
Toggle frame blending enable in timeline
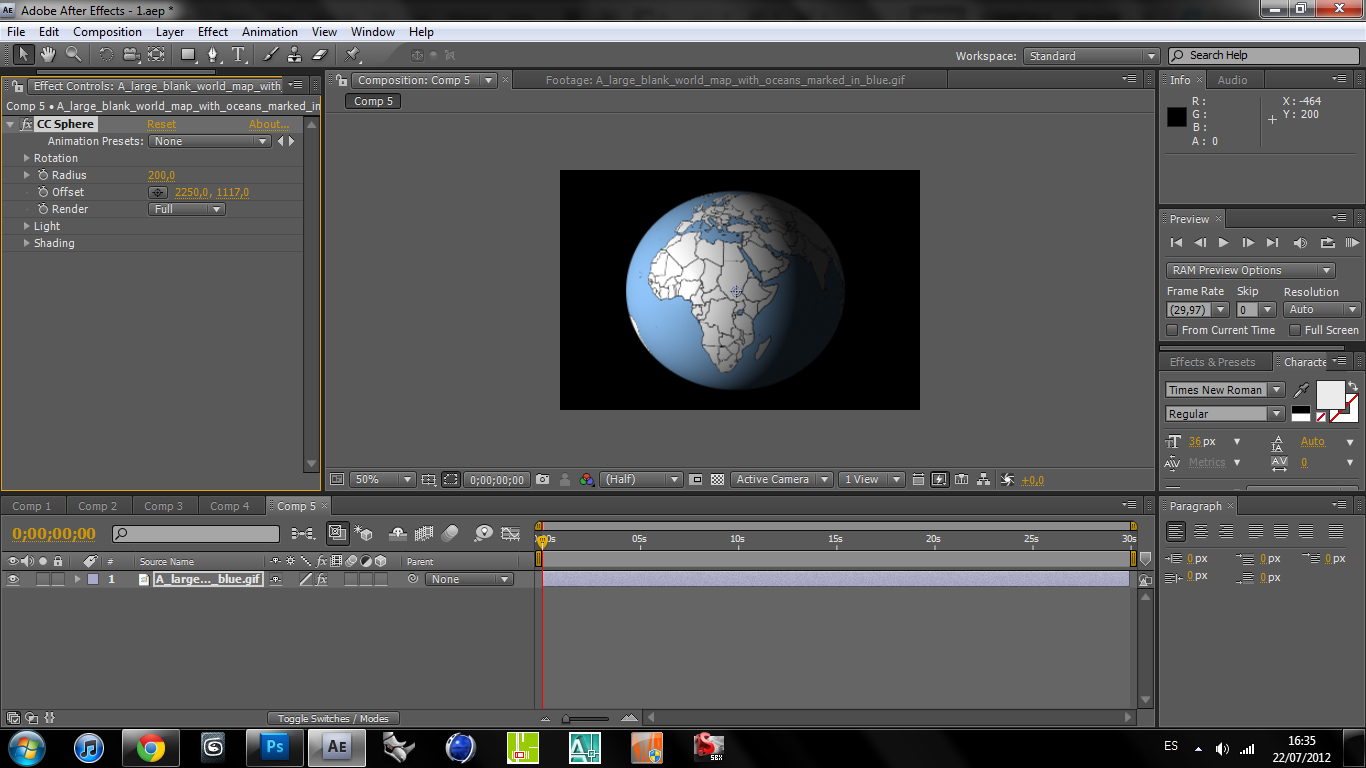click(x=424, y=534)
